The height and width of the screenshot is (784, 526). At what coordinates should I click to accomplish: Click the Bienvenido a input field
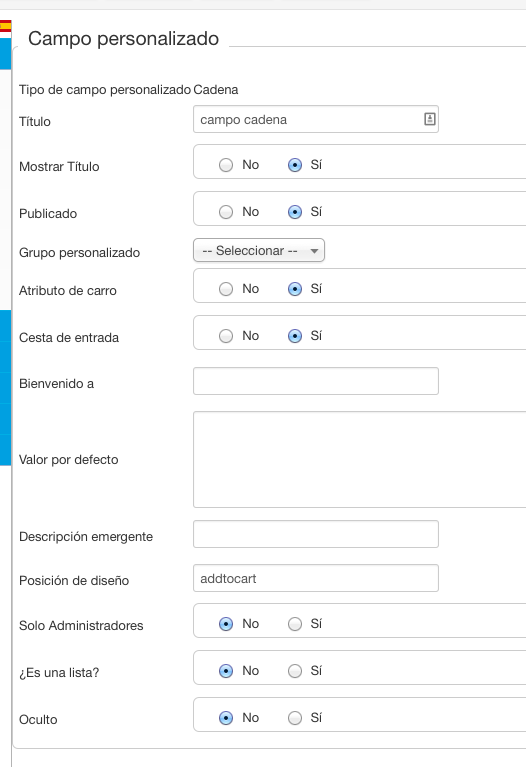pyautogui.click(x=316, y=381)
